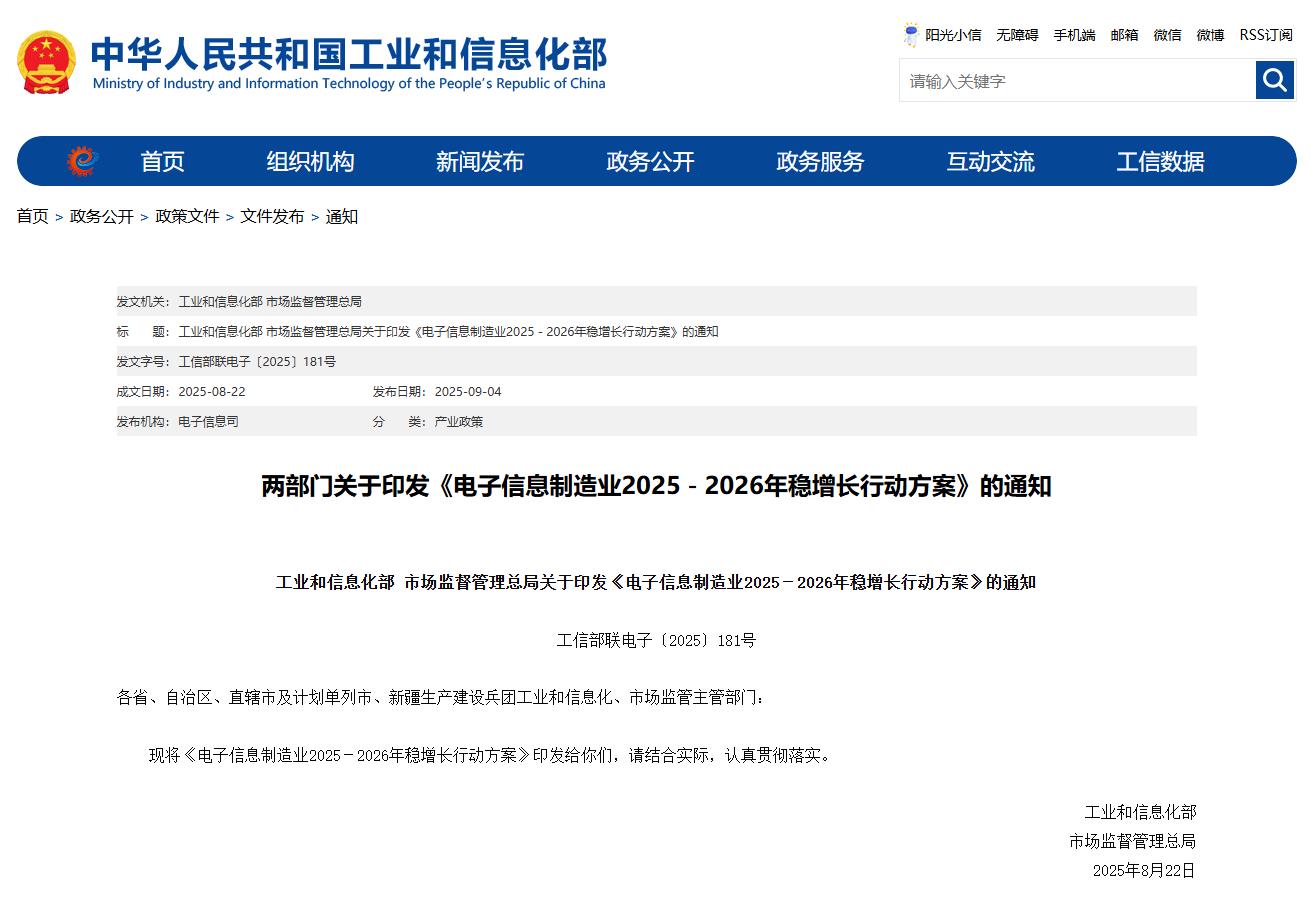Go to 新闻发布 in the navbar
Screen dimensions: 1311x908
coord(480,161)
